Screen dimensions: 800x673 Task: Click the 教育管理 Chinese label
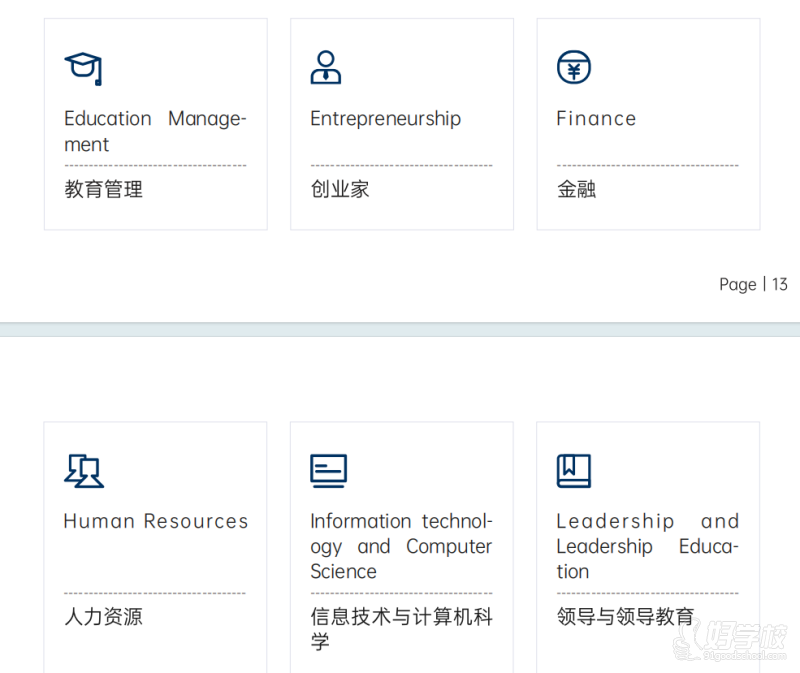103,189
